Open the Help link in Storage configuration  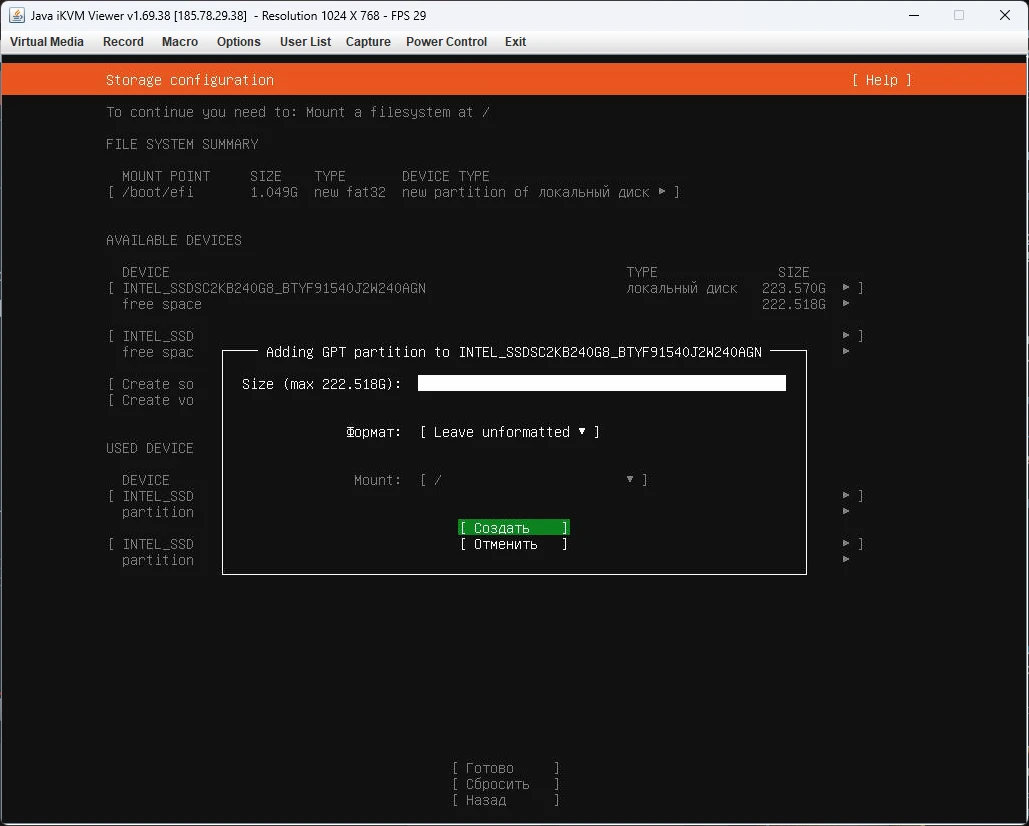click(881, 80)
